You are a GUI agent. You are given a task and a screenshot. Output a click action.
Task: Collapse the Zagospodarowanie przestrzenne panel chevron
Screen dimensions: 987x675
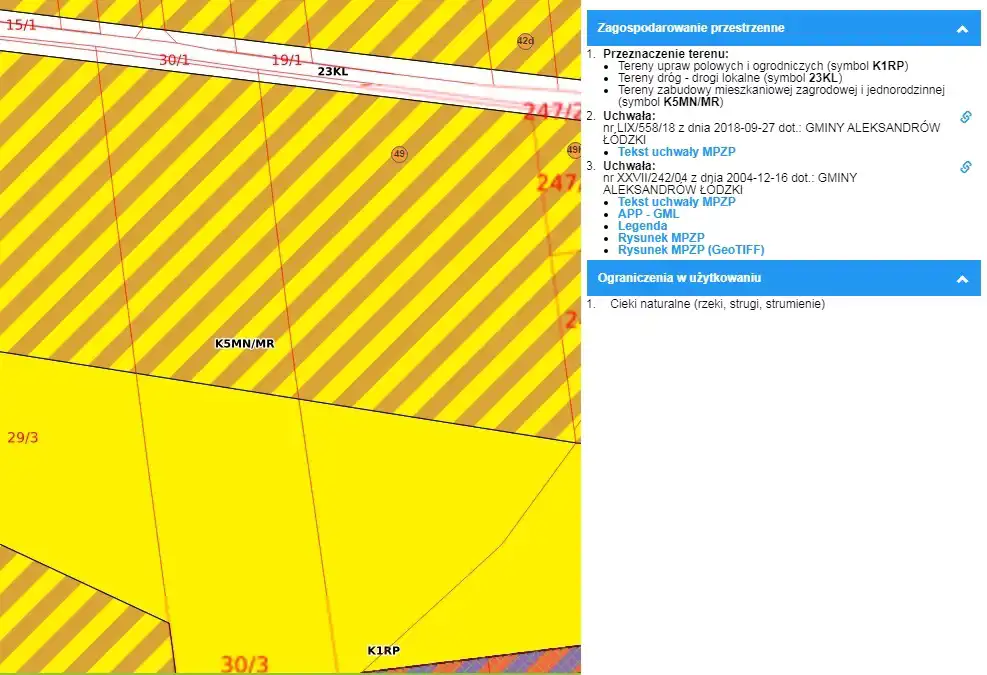(962, 29)
